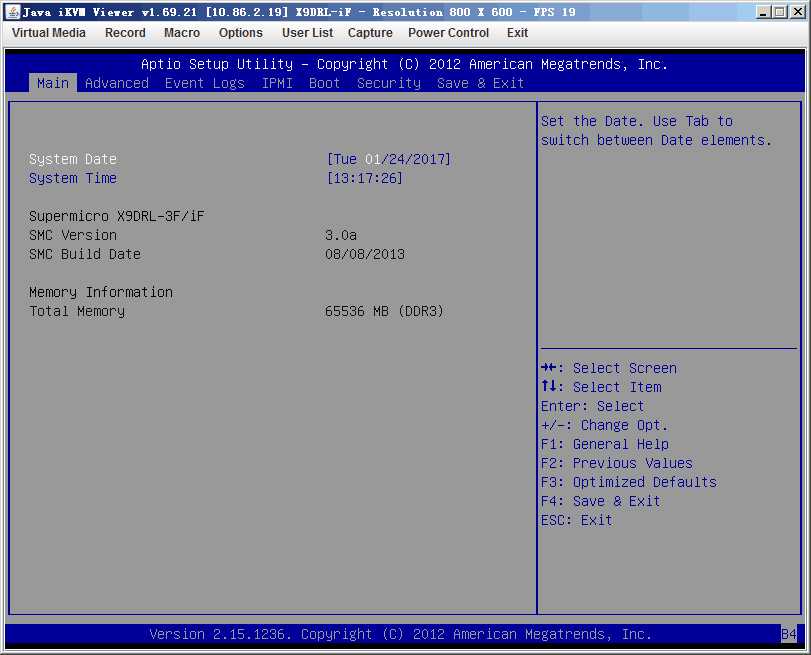
Task: Click the Select Screen key hint
Action: (609, 368)
